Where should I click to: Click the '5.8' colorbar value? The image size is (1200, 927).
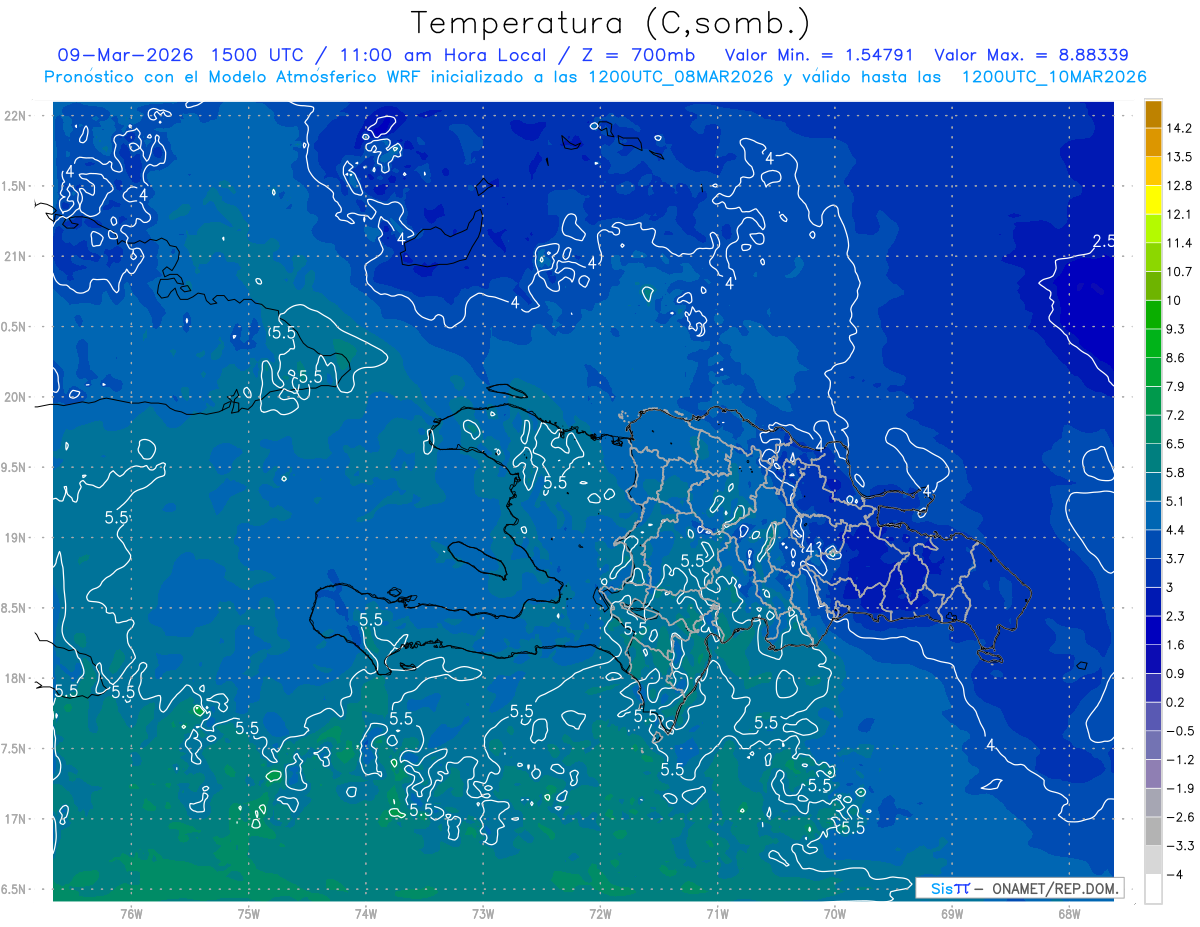[1176, 472]
